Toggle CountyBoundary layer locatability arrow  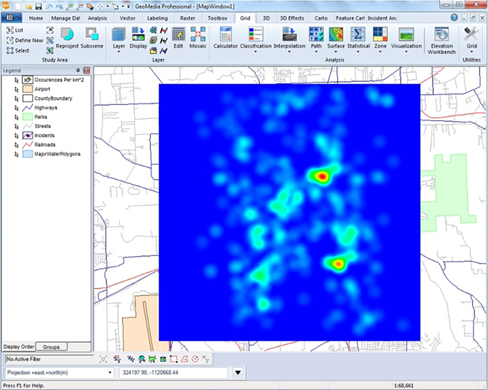(16, 99)
